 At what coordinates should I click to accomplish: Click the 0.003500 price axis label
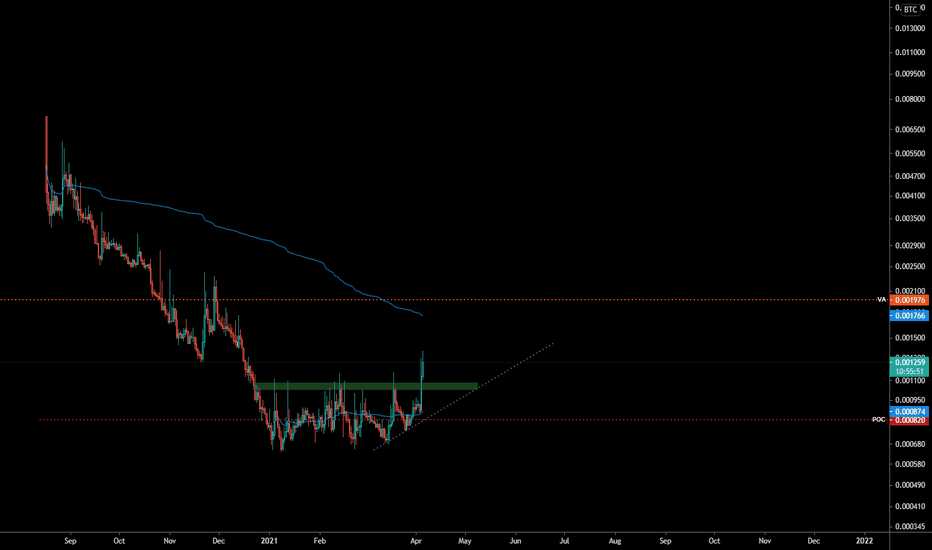coord(910,219)
